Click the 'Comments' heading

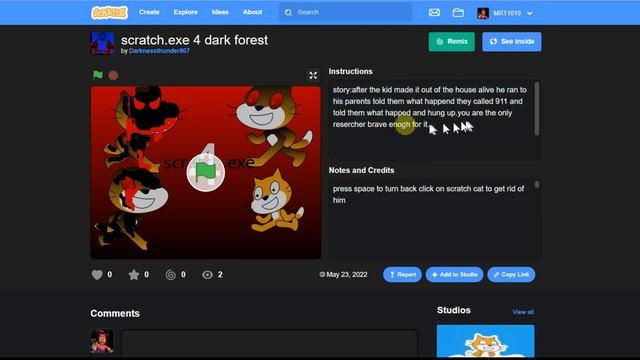click(115, 313)
